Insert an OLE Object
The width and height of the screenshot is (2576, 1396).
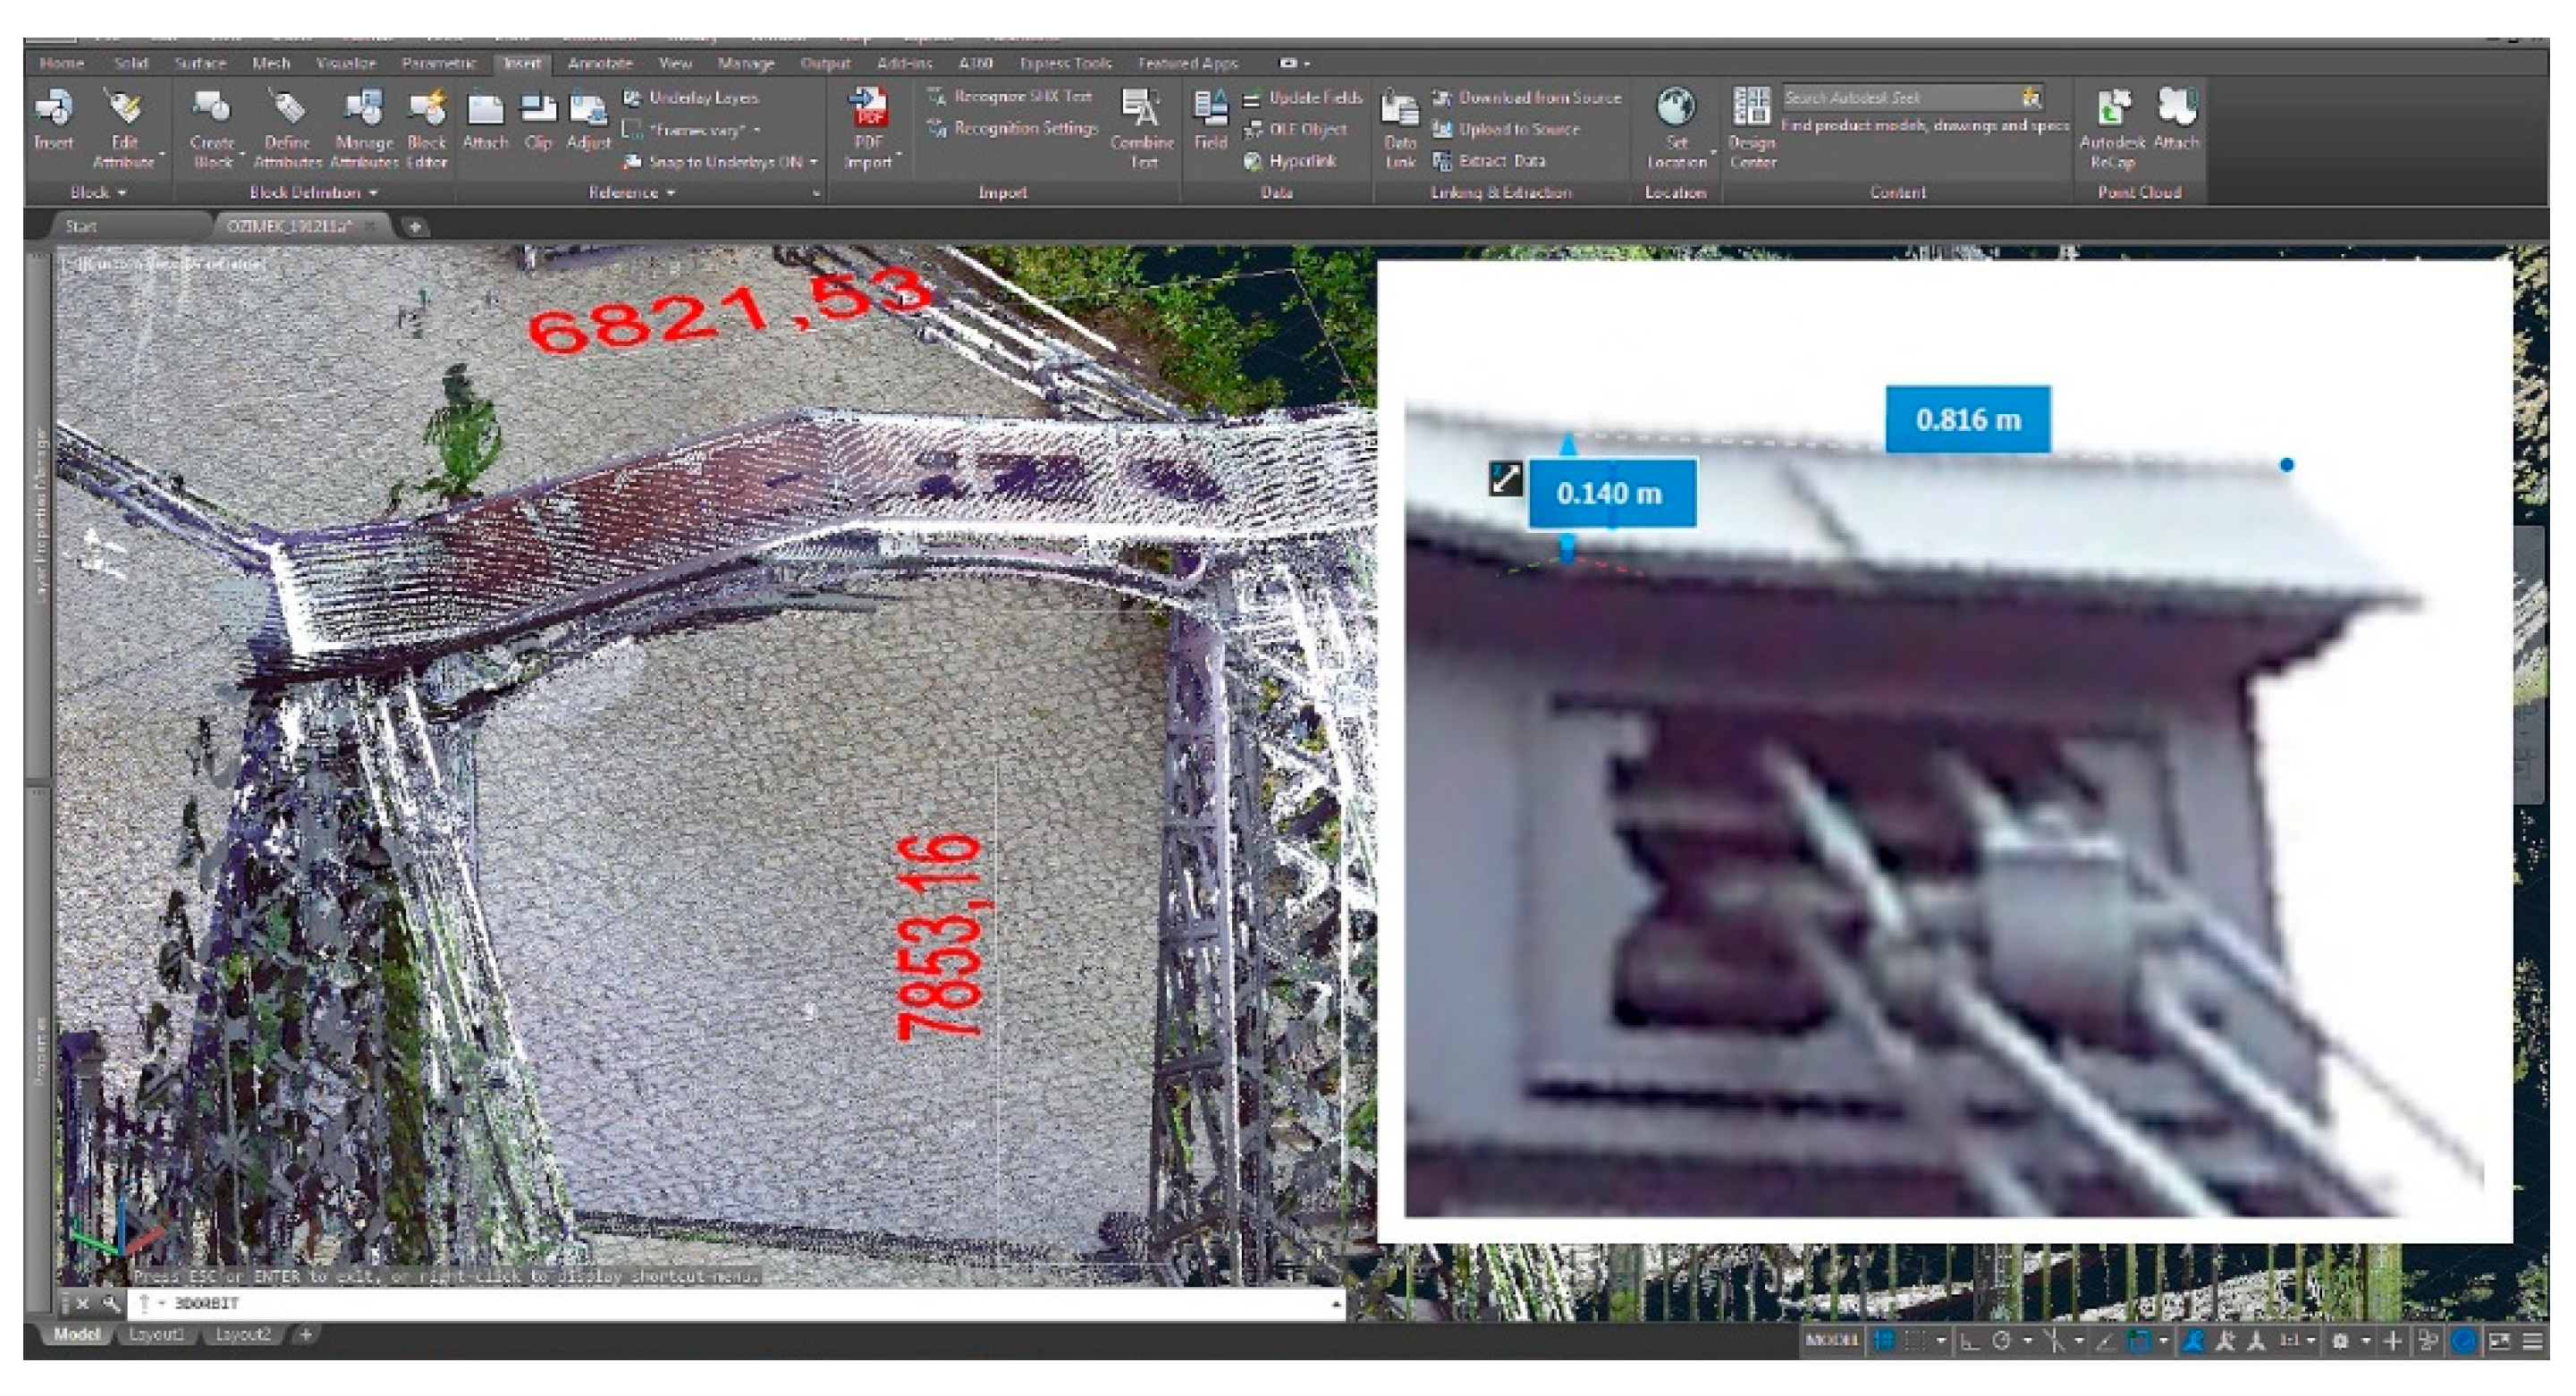[1295, 129]
